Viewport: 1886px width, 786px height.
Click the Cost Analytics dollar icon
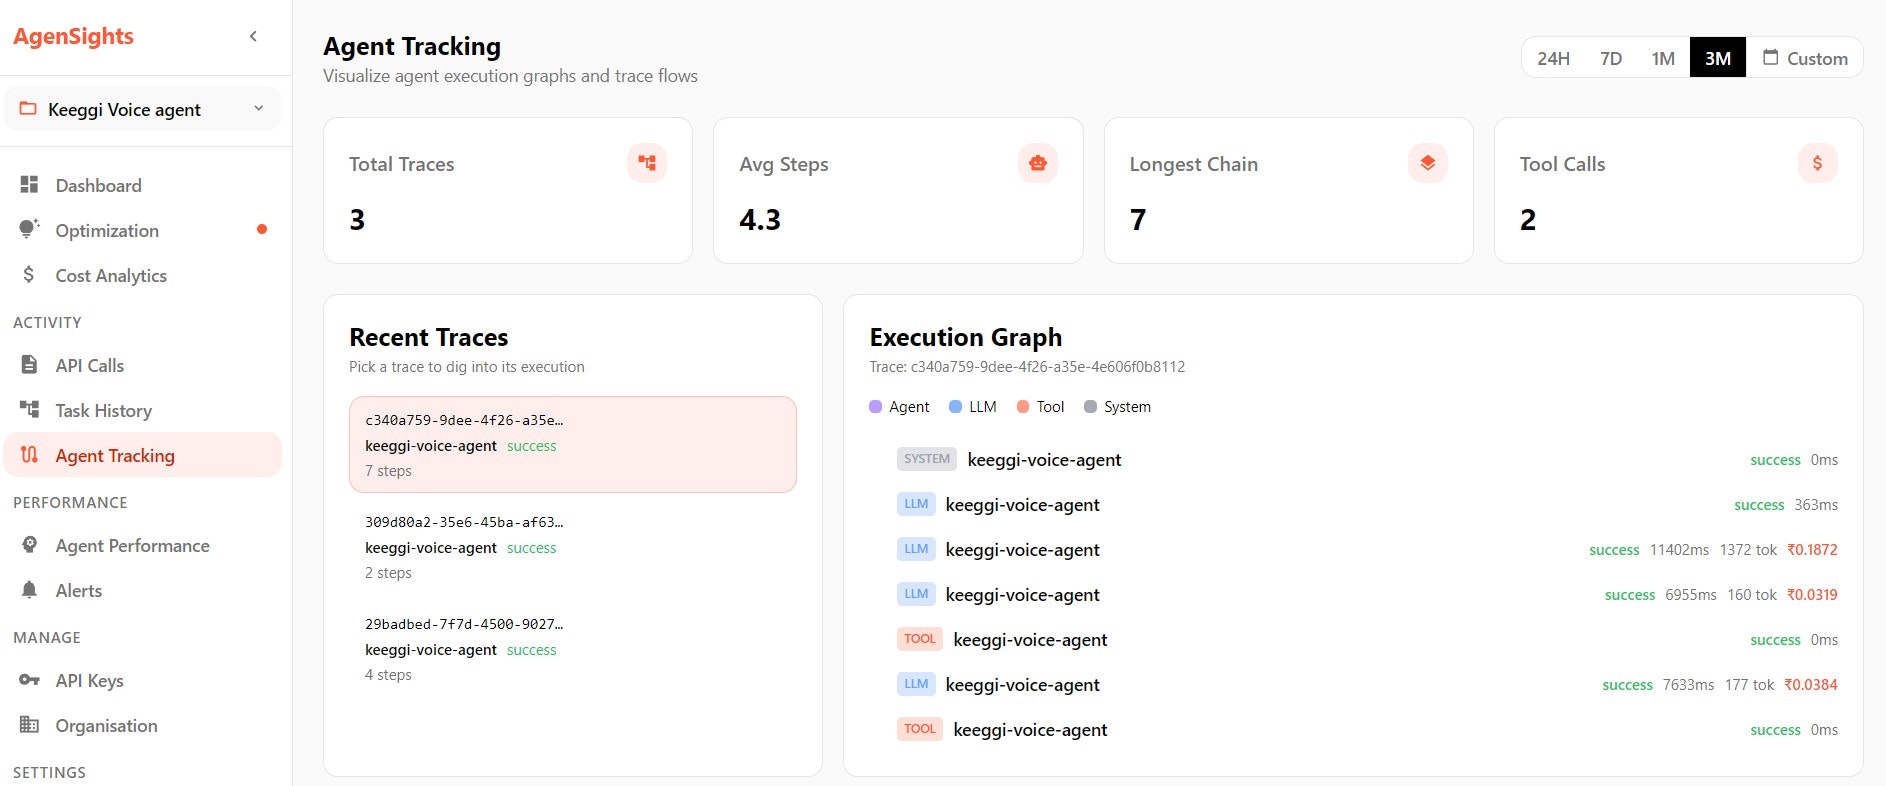pyautogui.click(x=29, y=274)
